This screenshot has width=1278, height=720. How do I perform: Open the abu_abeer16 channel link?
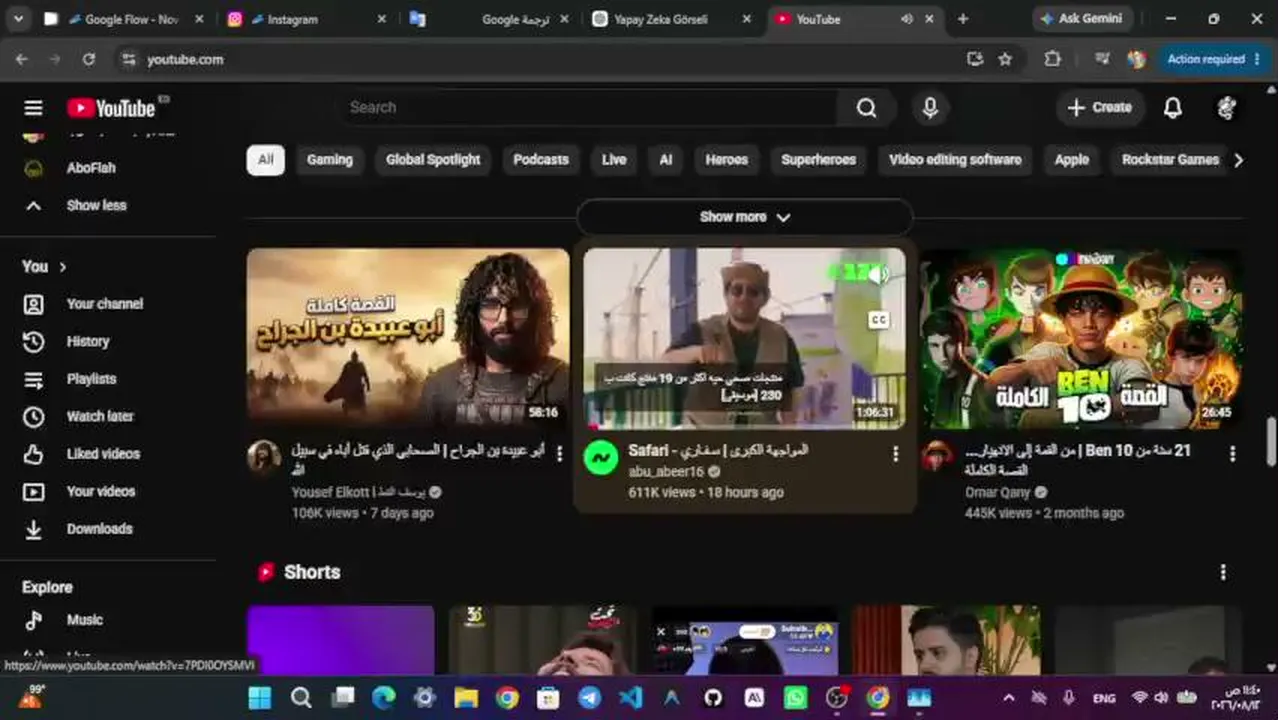click(666, 471)
